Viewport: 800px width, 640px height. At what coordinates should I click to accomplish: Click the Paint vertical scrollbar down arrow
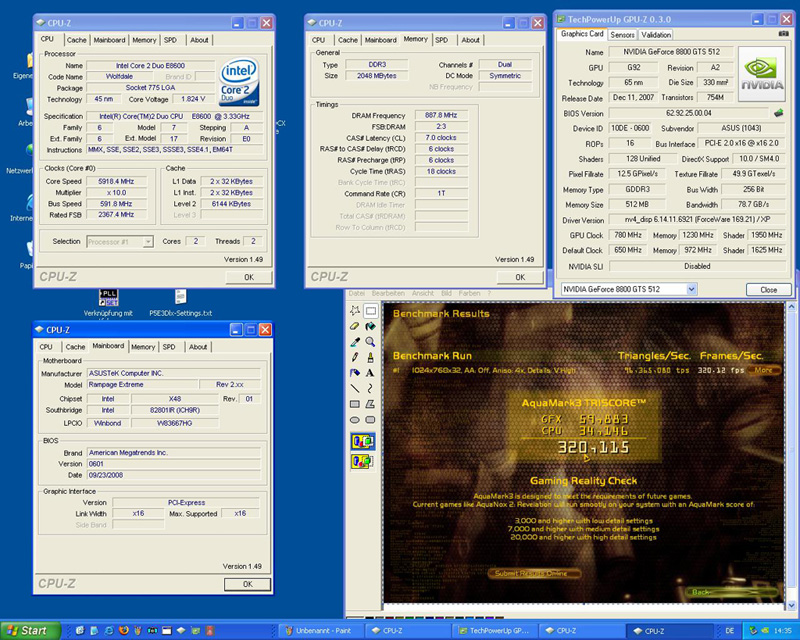coord(791,605)
